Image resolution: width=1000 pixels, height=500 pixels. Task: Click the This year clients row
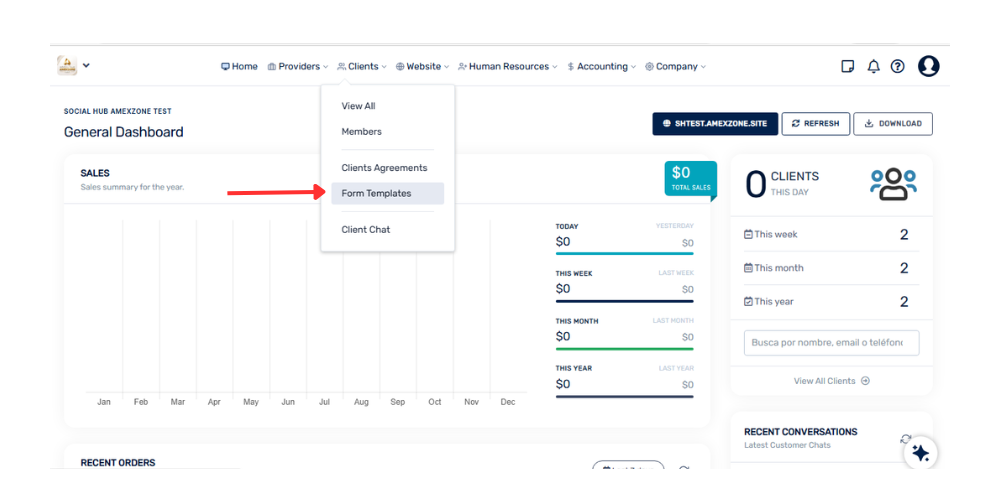tap(831, 302)
